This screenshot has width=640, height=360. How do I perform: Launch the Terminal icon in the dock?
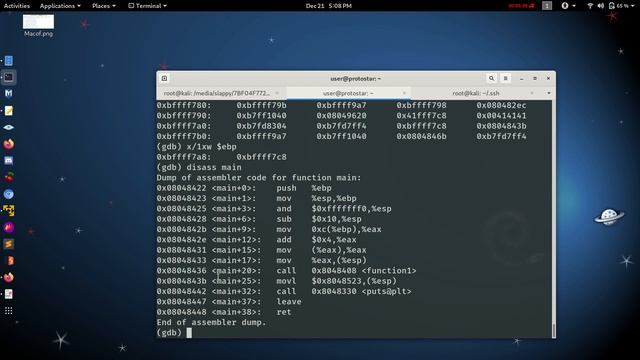pos(9,77)
